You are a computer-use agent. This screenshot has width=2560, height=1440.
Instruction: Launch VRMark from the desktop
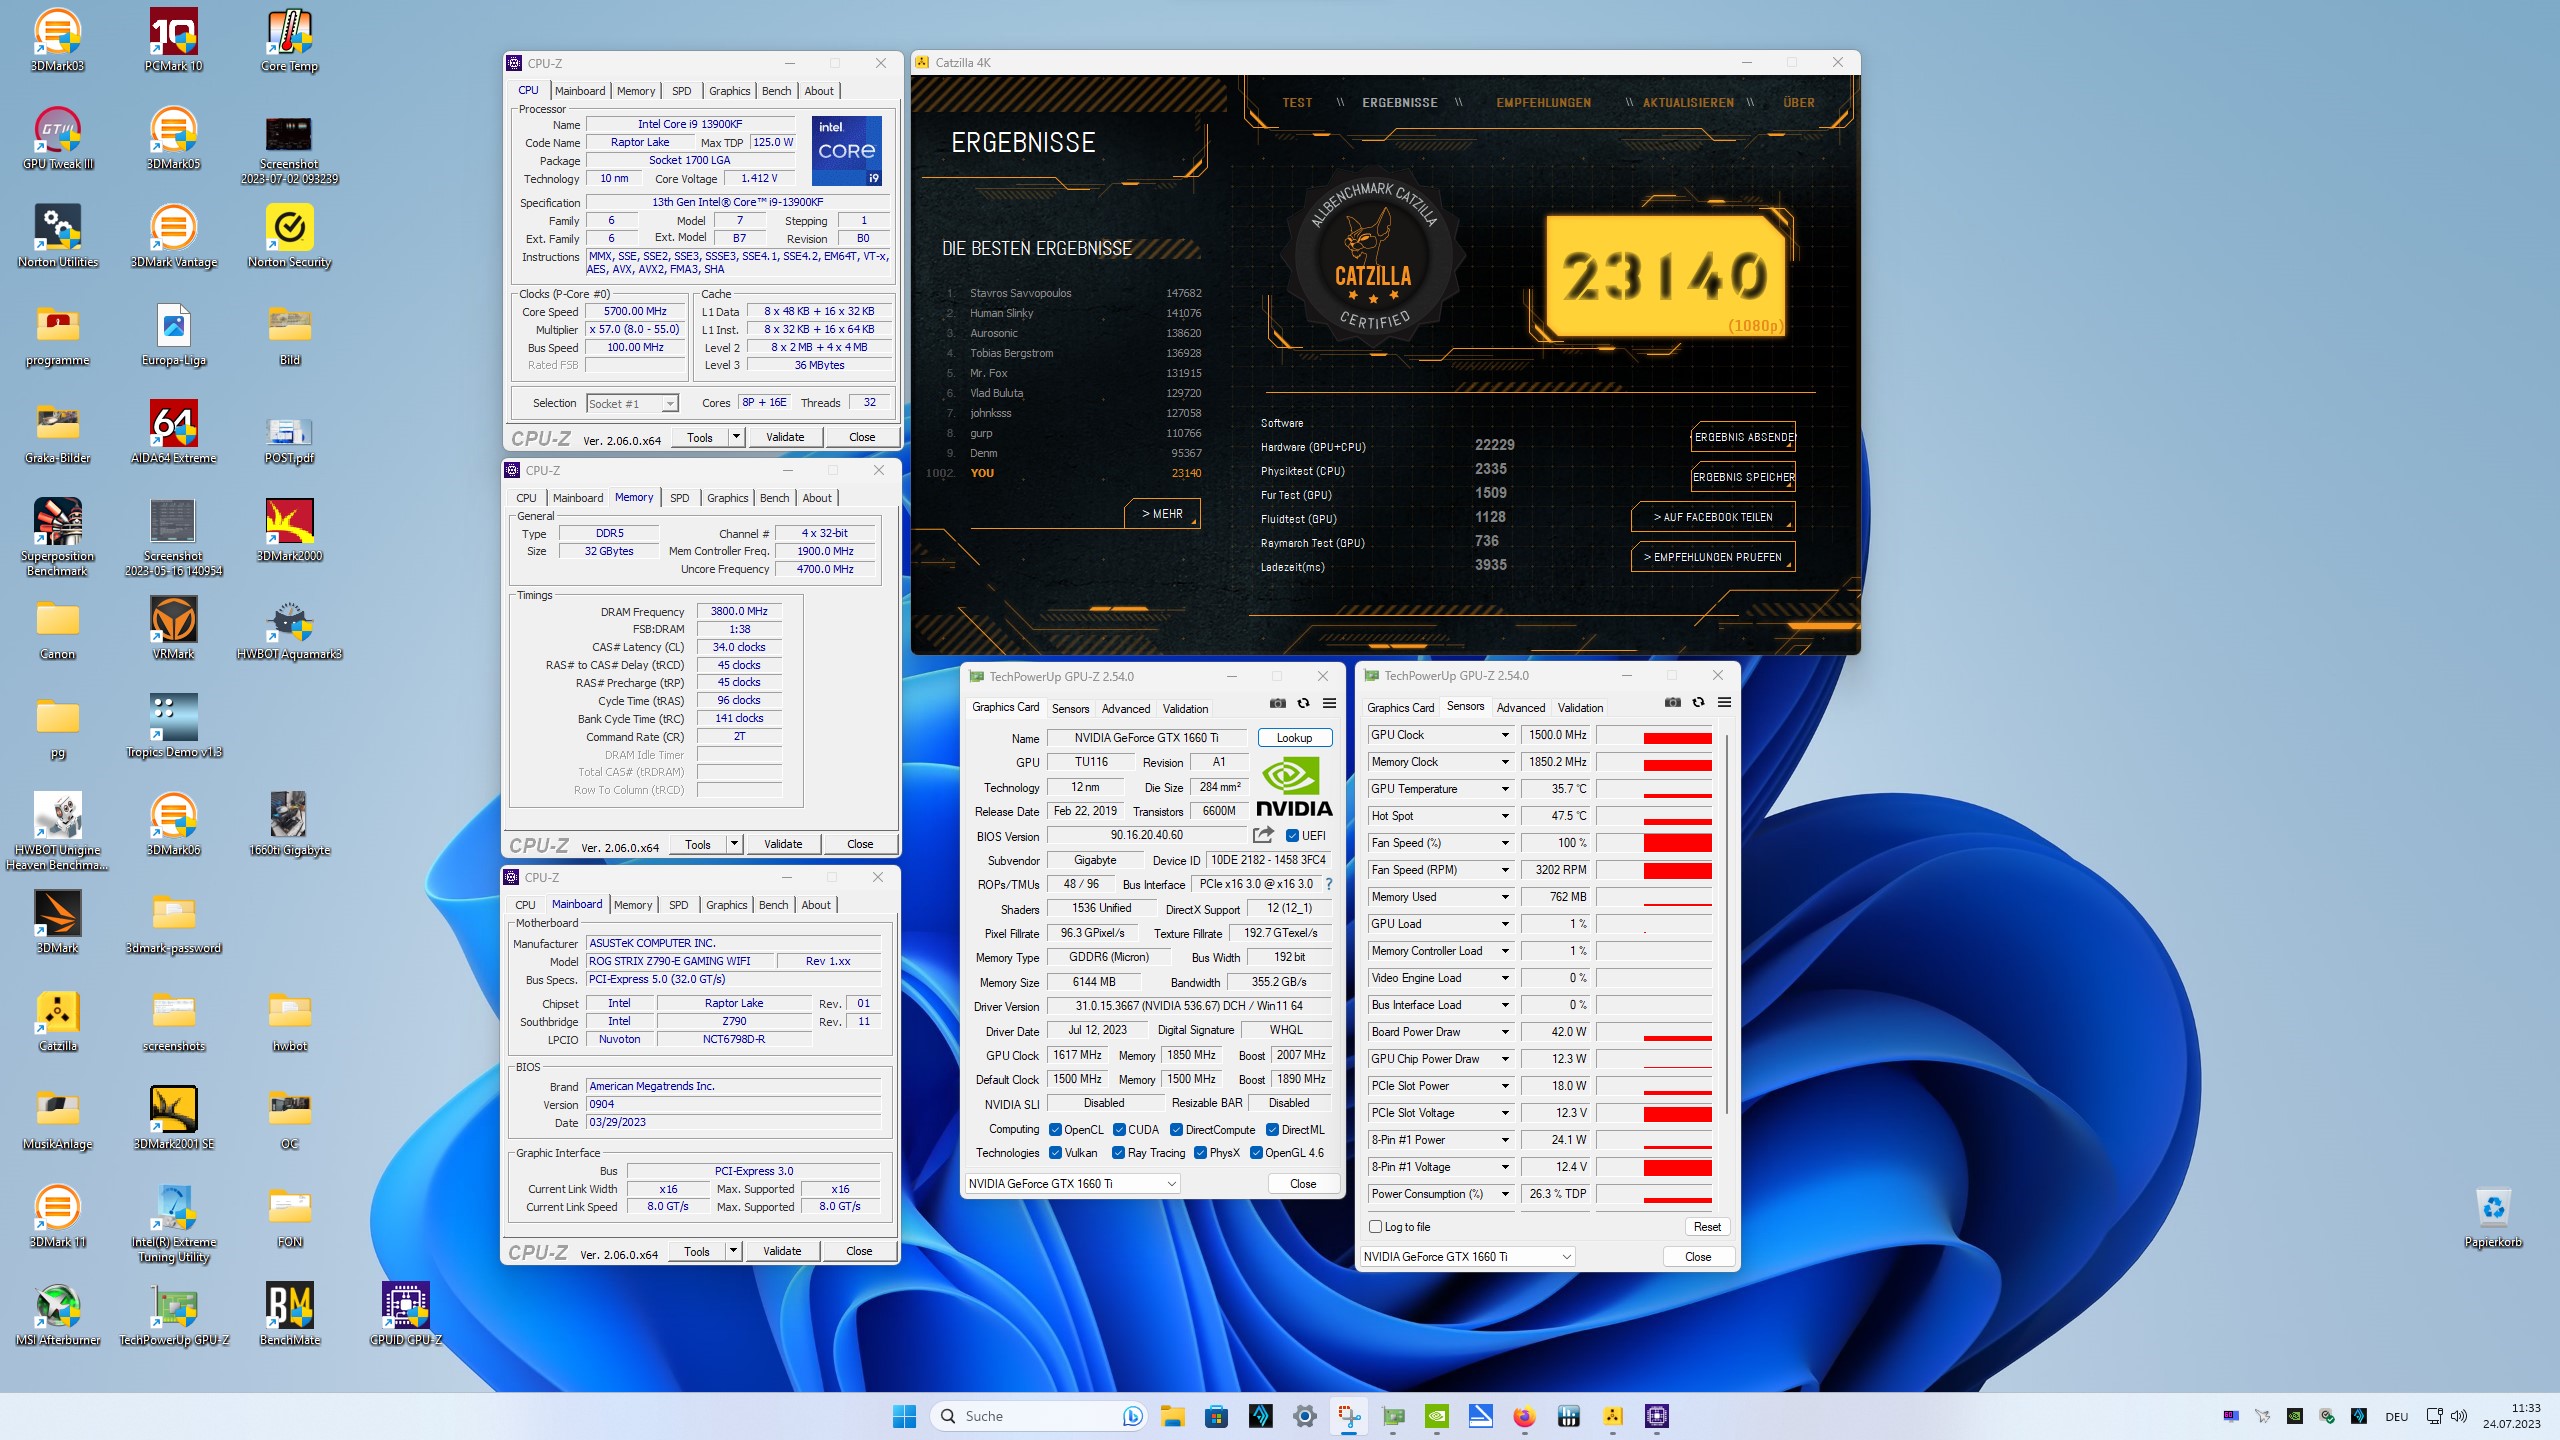pos(173,628)
